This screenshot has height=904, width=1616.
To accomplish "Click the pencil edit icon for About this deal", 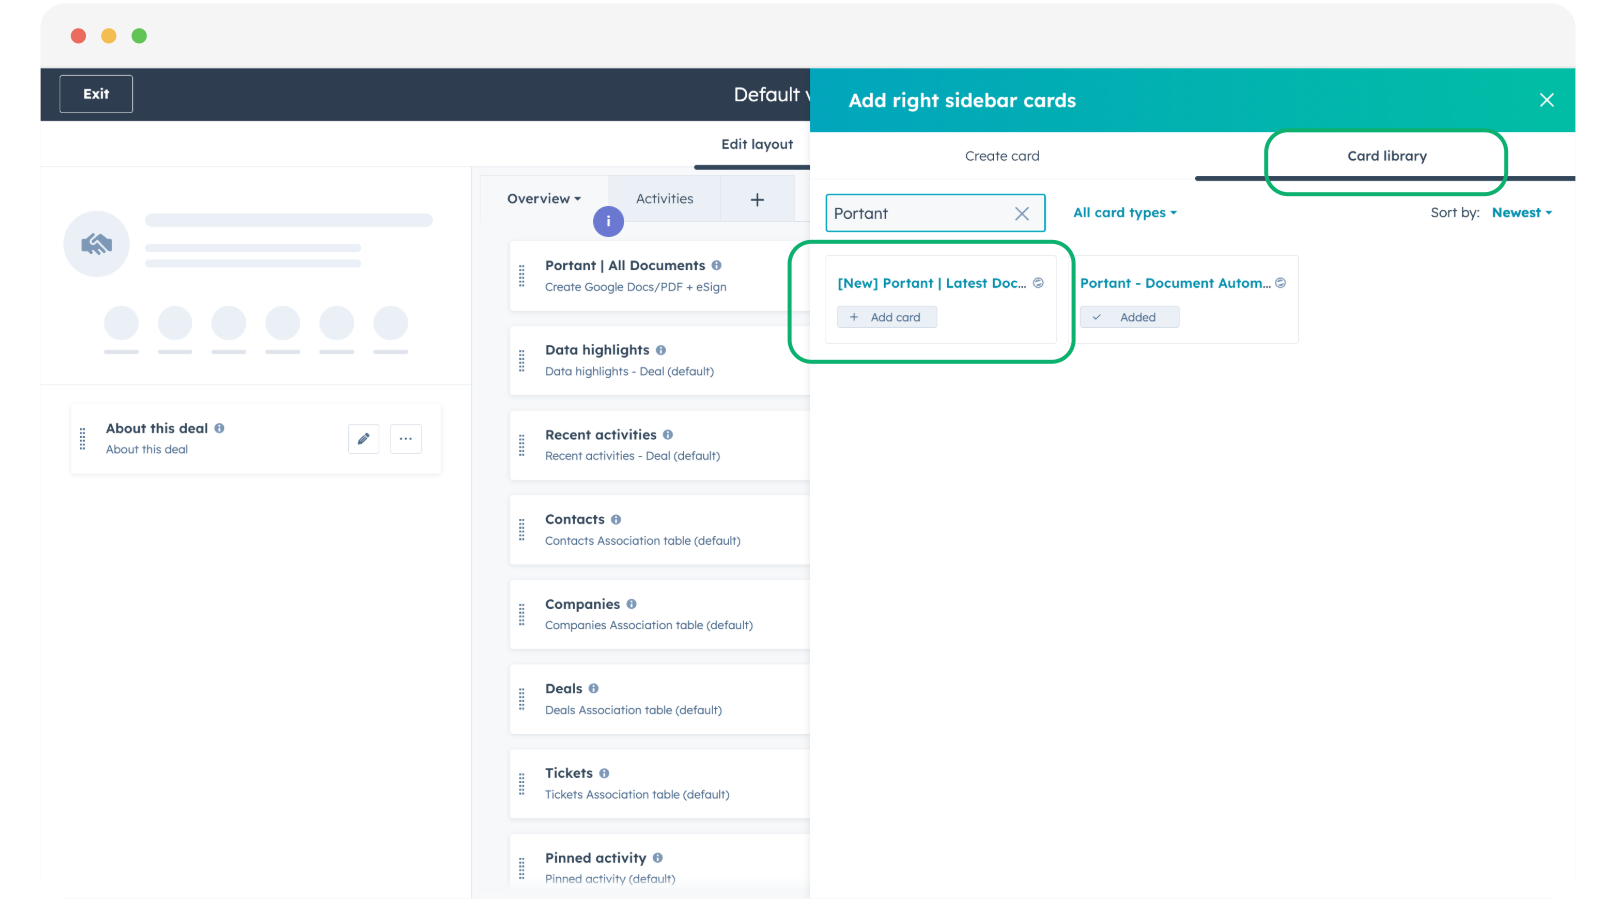I will click(363, 439).
